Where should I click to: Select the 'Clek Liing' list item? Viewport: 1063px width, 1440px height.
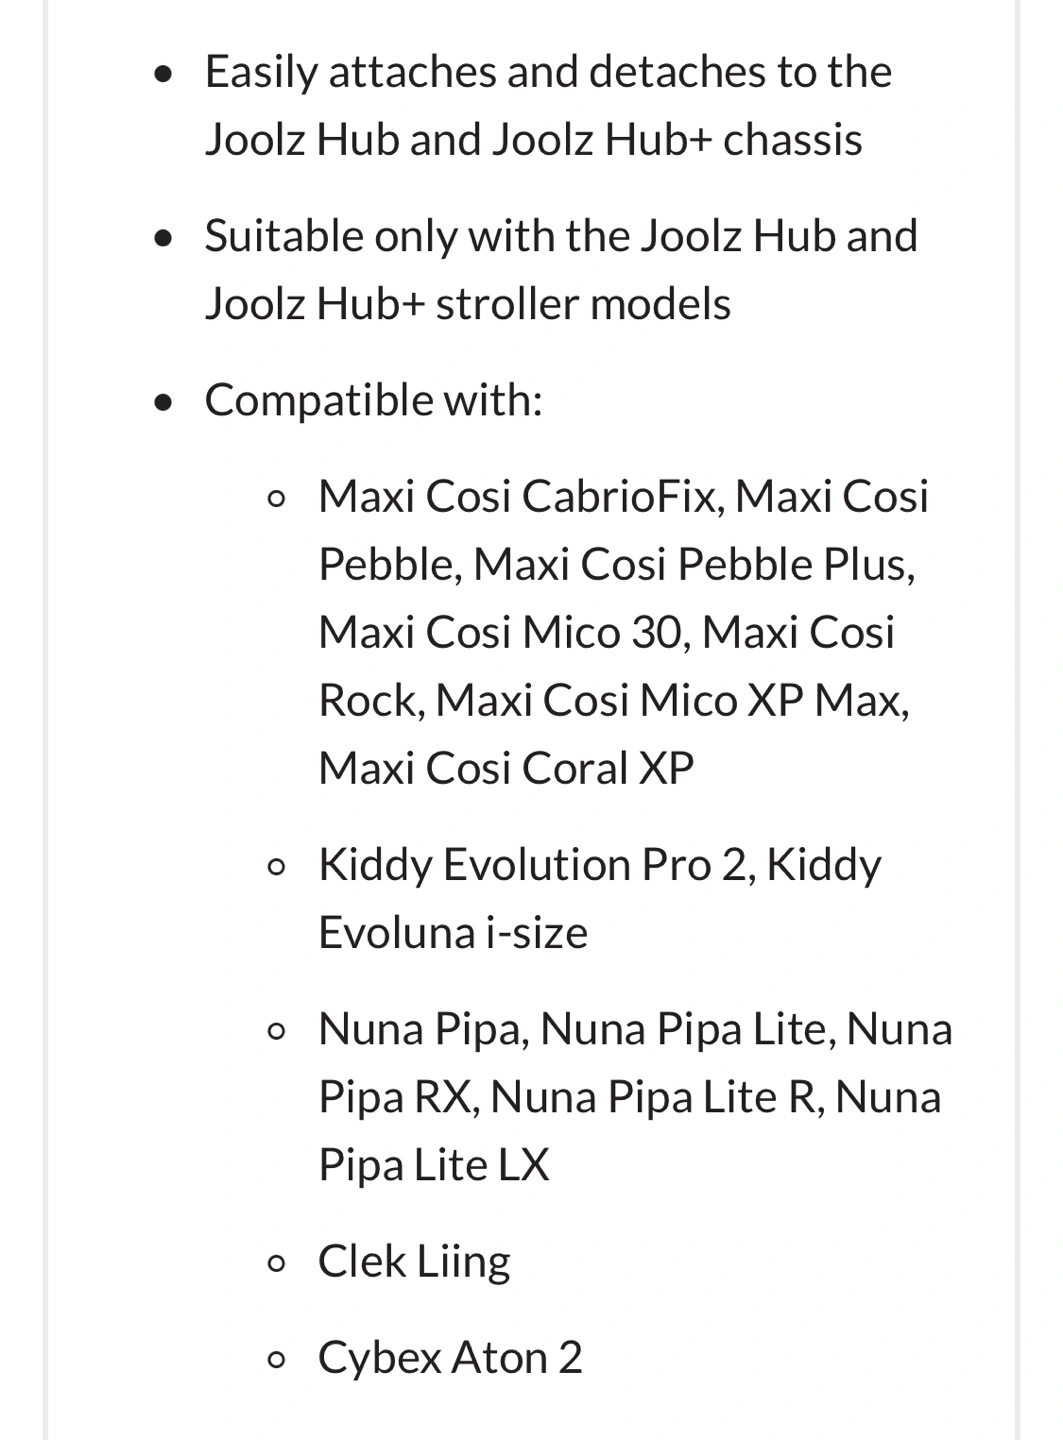[414, 1263]
